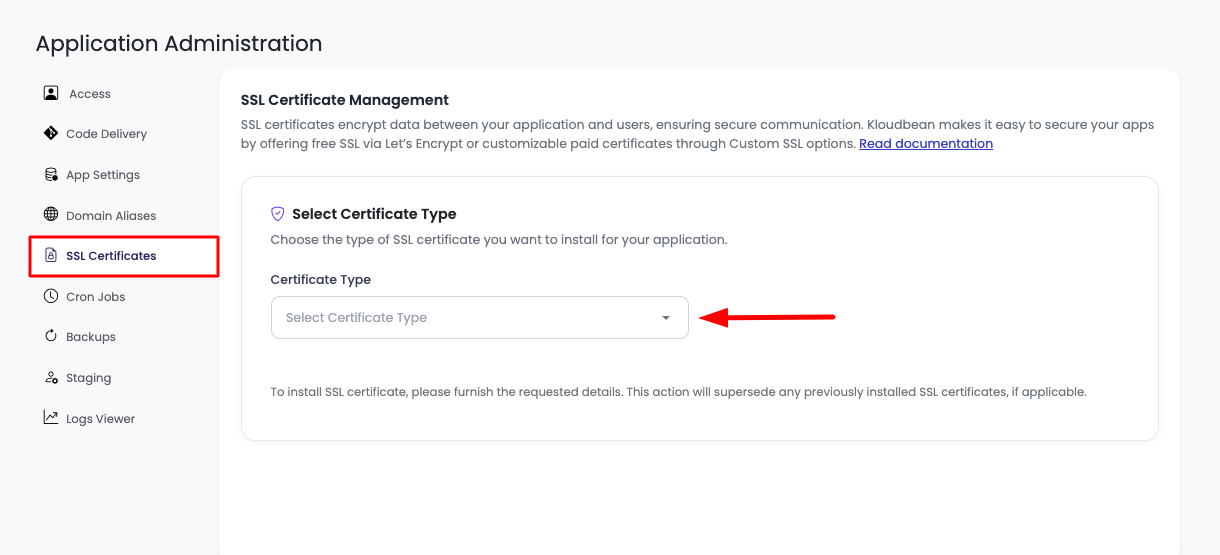This screenshot has height=555, width=1220.
Task: Click the SSL Certificate Management heading
Action: (345, 100)
